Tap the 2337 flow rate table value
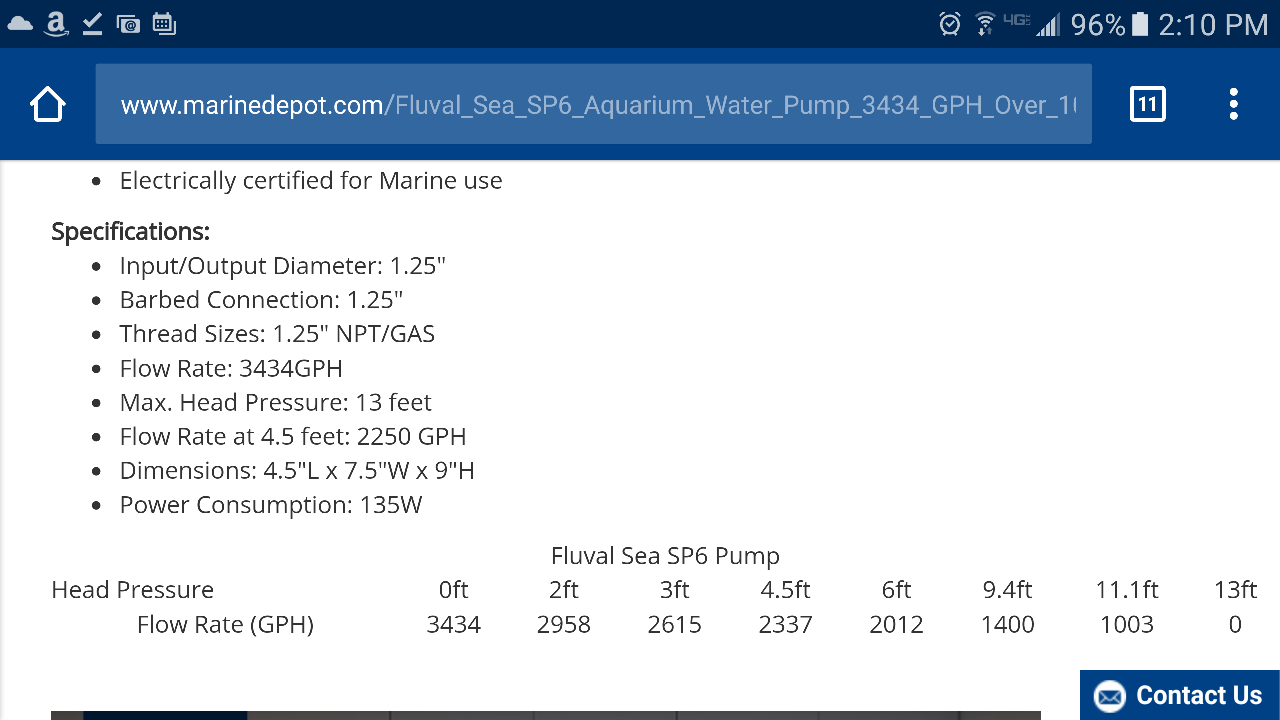This screenshot has height=720, width=1280. coord(785,625)
